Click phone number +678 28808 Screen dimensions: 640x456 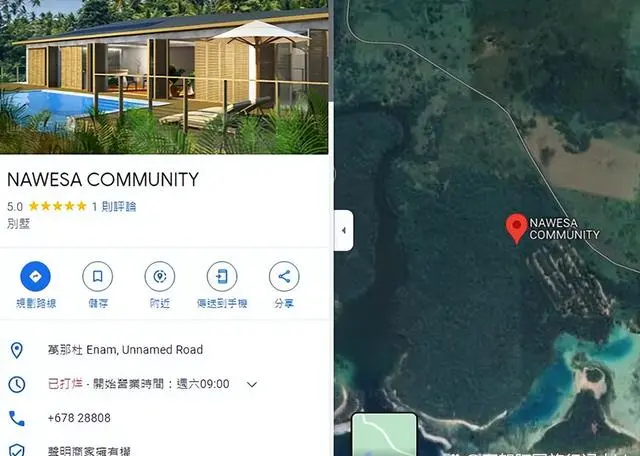79,418
